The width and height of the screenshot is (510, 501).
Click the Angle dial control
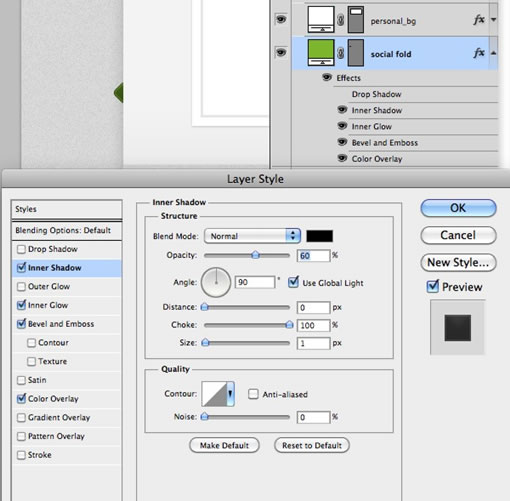[x=216, y=282]
